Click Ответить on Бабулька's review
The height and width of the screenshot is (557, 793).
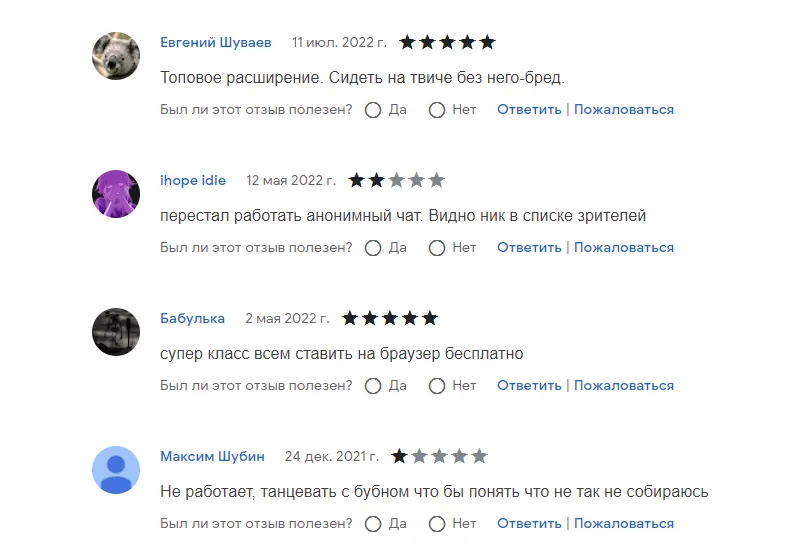point(529,385)
